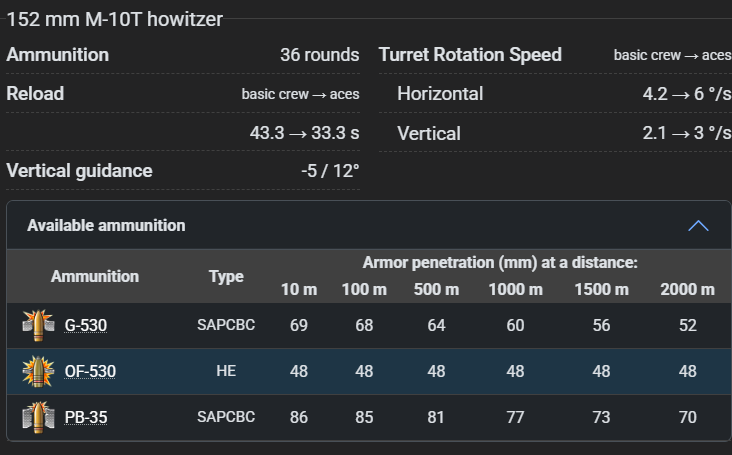This screenshot has width=732, height=455.
Task: Collapse the Available ammunition panel chevron
Action: 698,226
